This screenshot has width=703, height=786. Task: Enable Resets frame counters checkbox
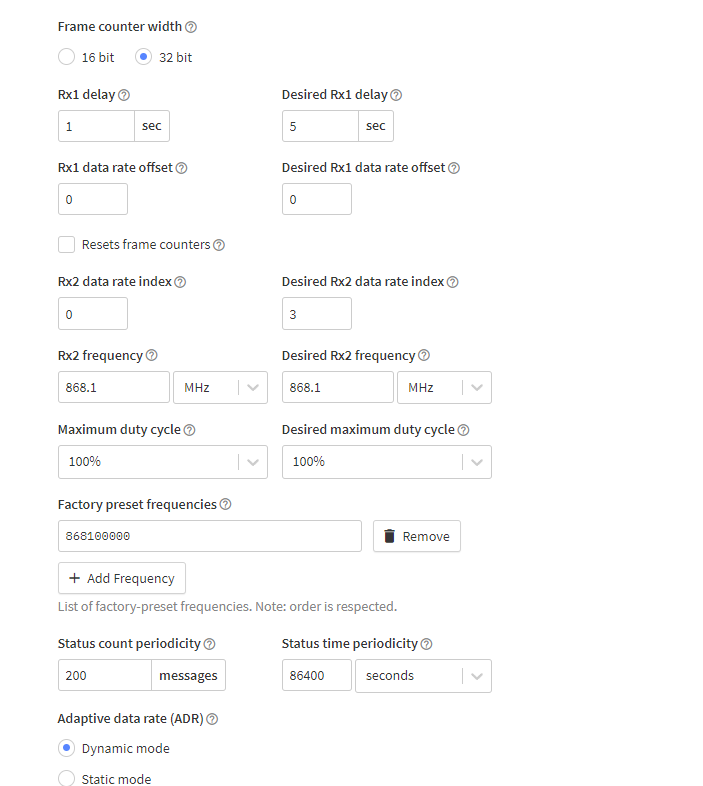67,244
